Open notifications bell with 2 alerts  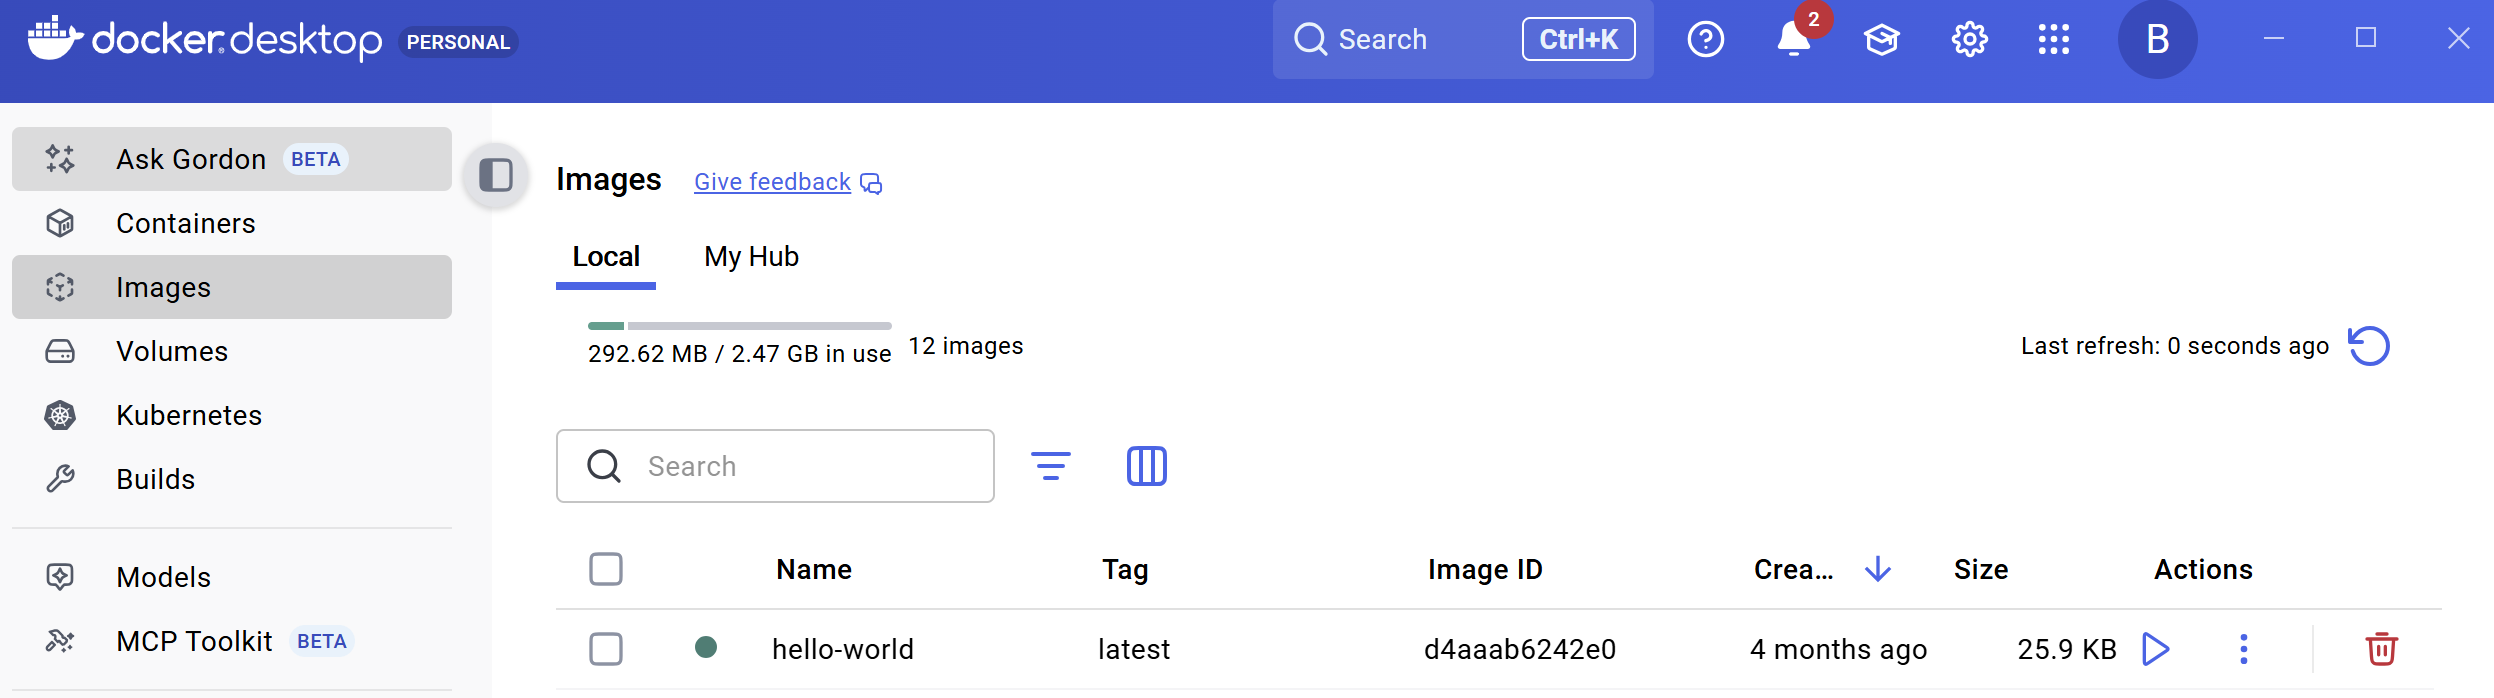click(1794, 39)
